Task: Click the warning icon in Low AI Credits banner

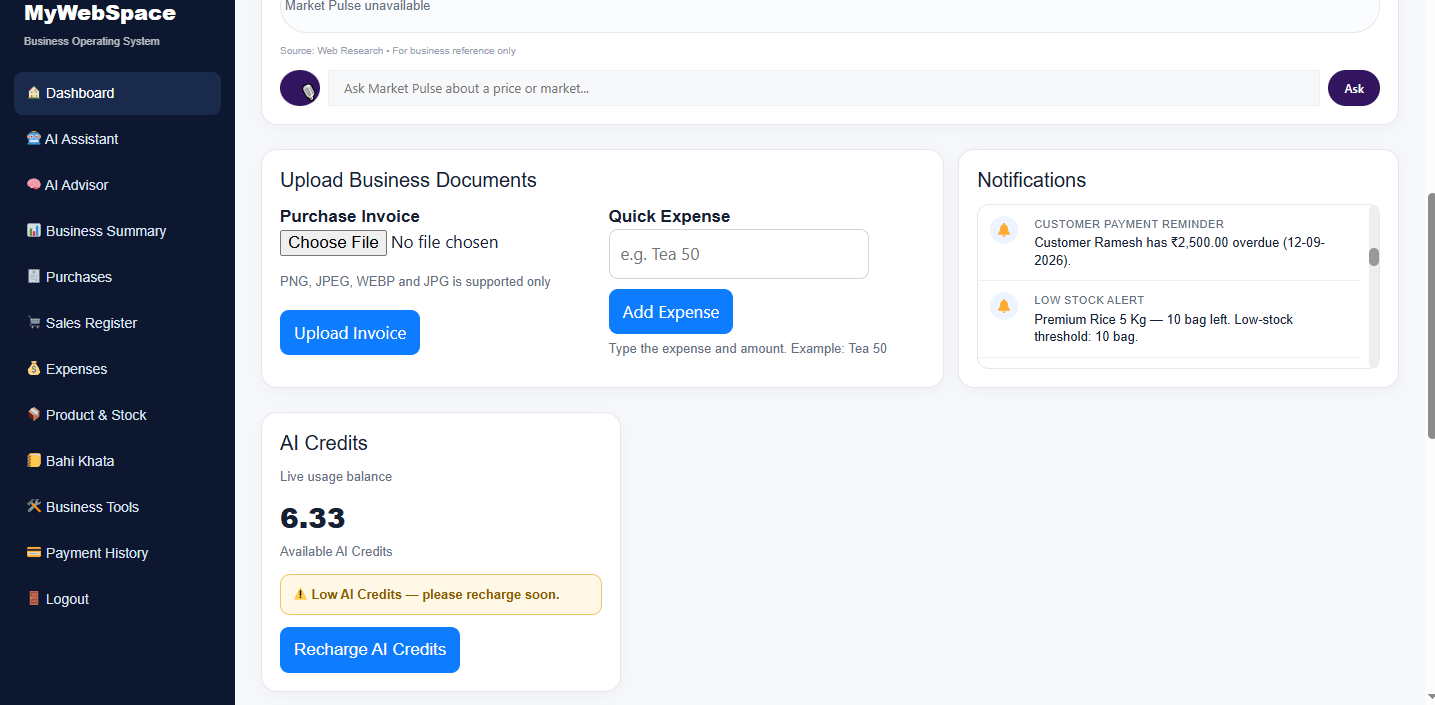Action: (300, 594)
